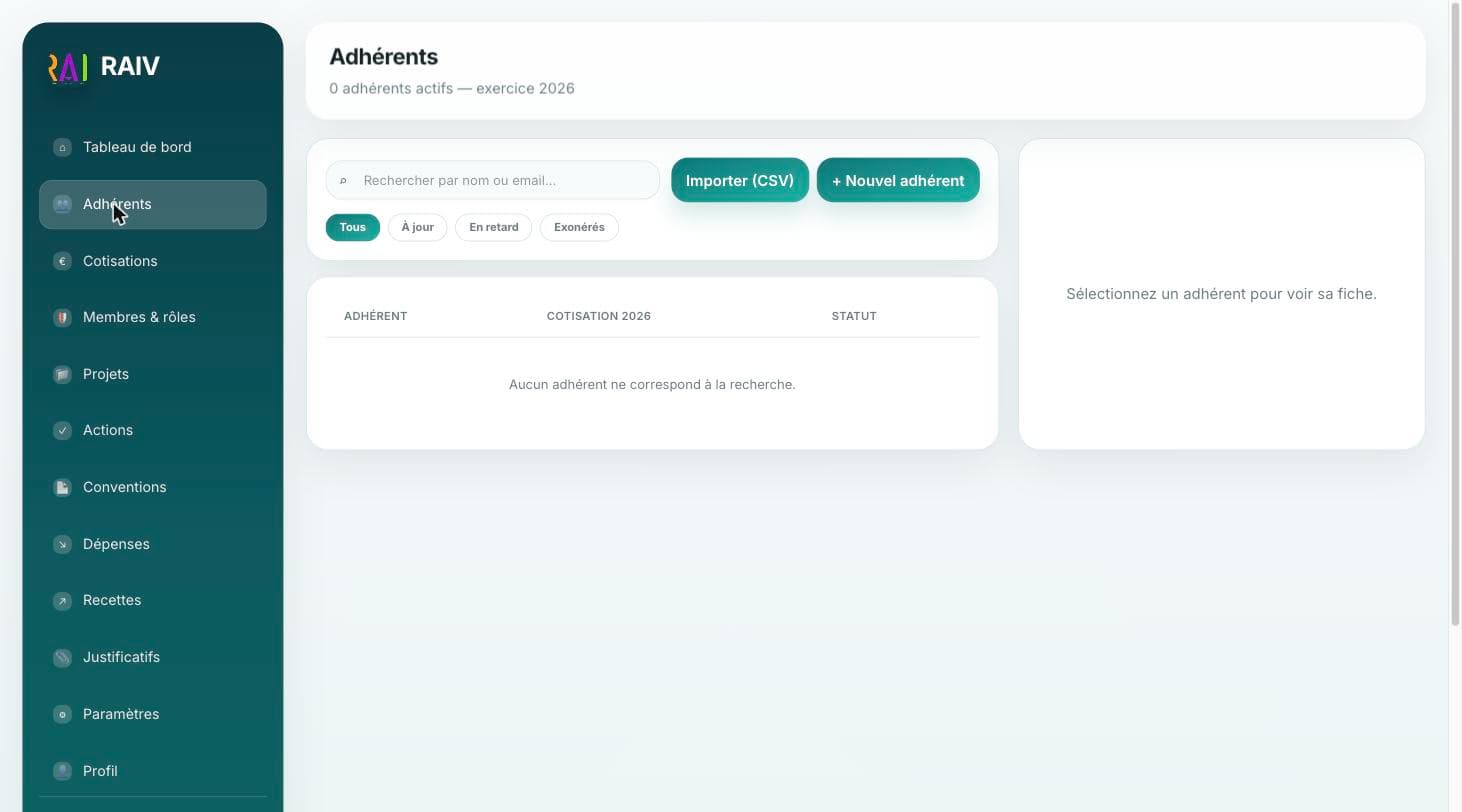Open Paramètres gear icon
This screenshot has height=812, width=1462.
[62, 714]
